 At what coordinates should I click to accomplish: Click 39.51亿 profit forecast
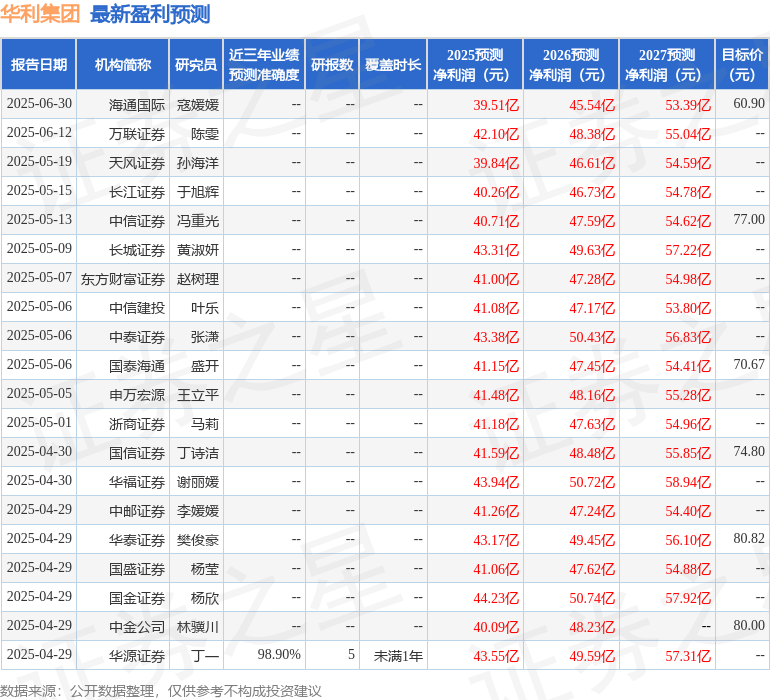496,105
